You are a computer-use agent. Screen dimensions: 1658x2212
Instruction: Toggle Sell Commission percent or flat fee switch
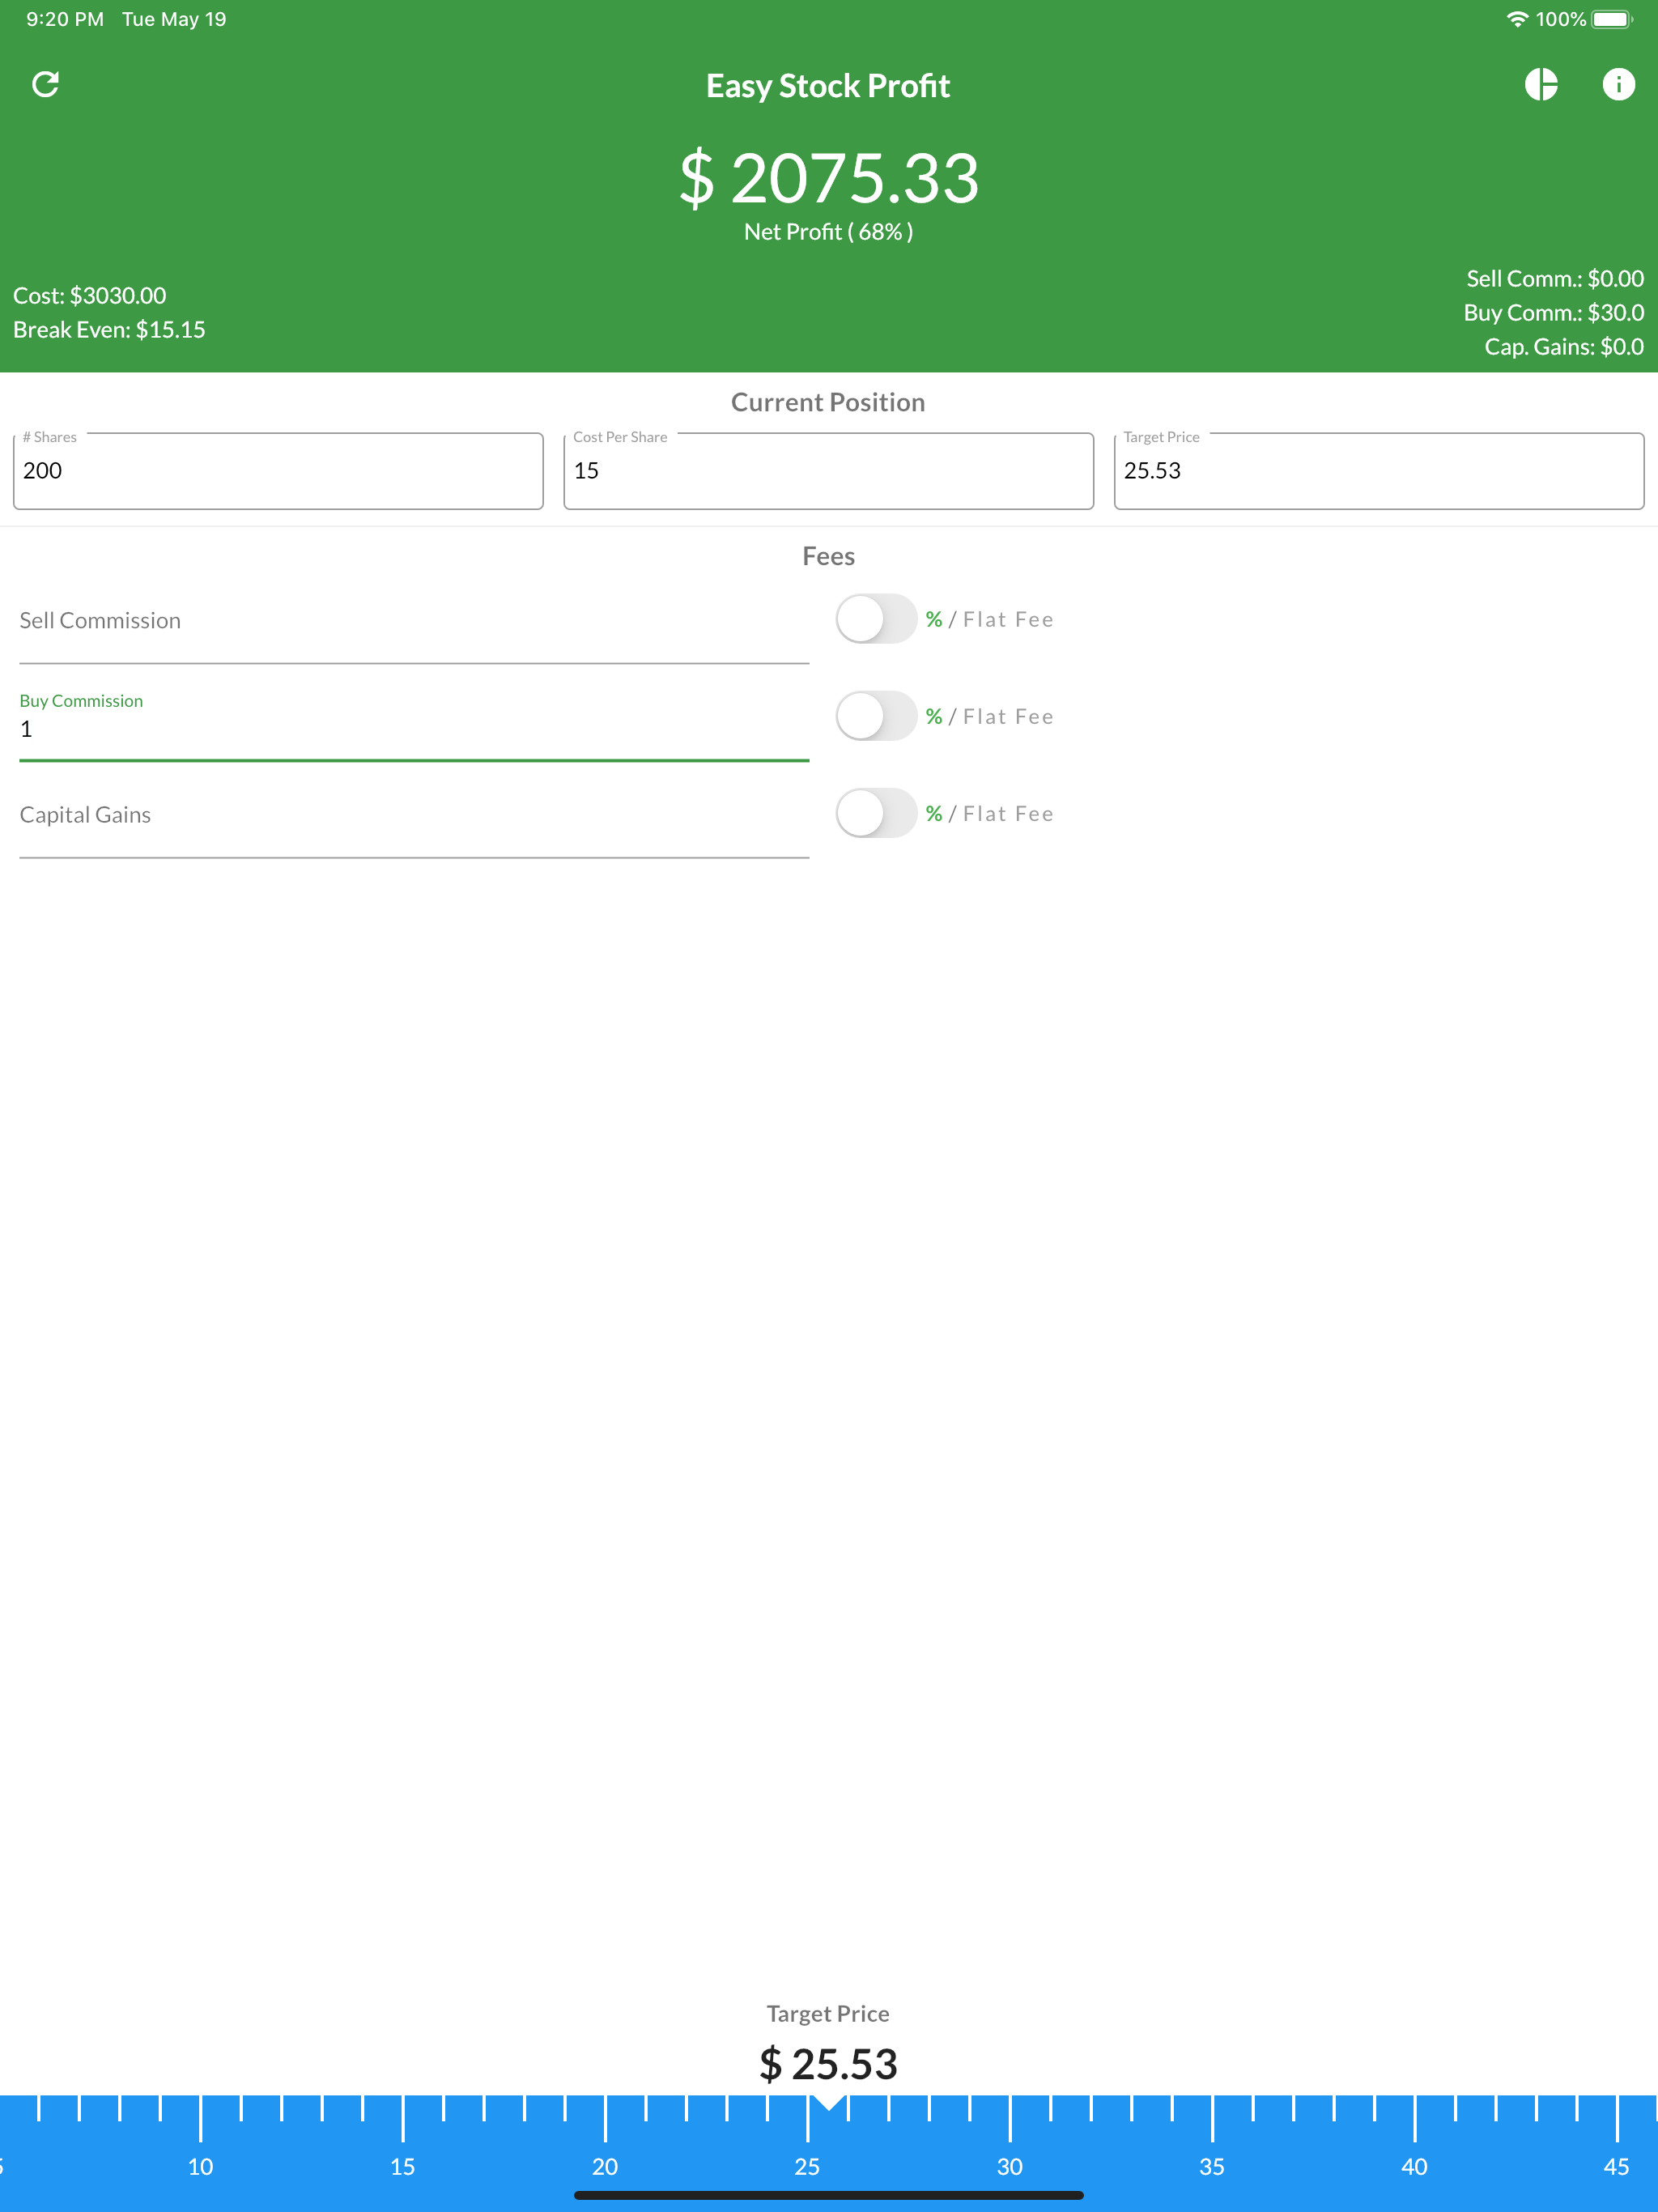pos(876,619)
